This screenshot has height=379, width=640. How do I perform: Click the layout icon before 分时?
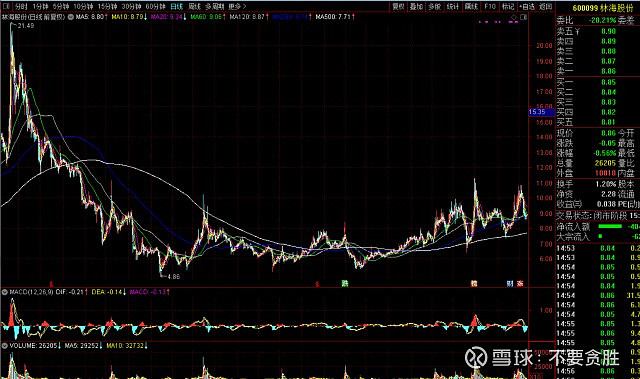point(6,7)
